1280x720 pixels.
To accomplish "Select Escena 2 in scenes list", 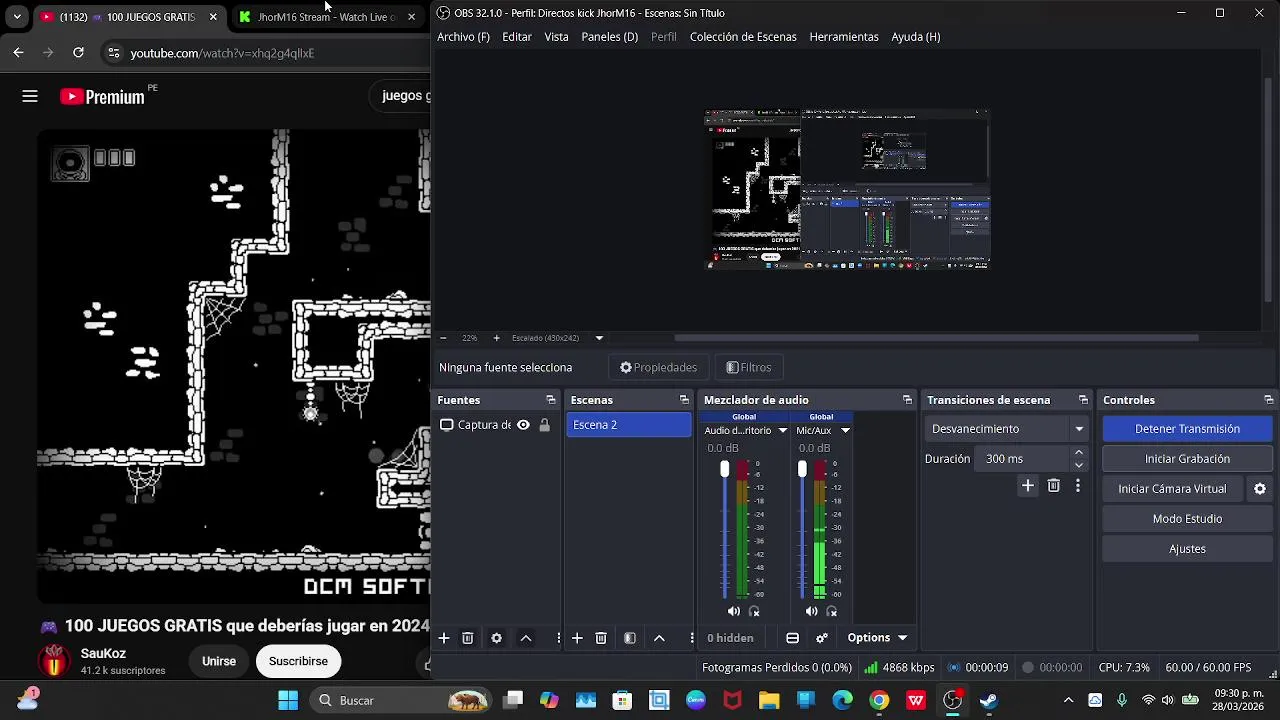I will 628,425.
